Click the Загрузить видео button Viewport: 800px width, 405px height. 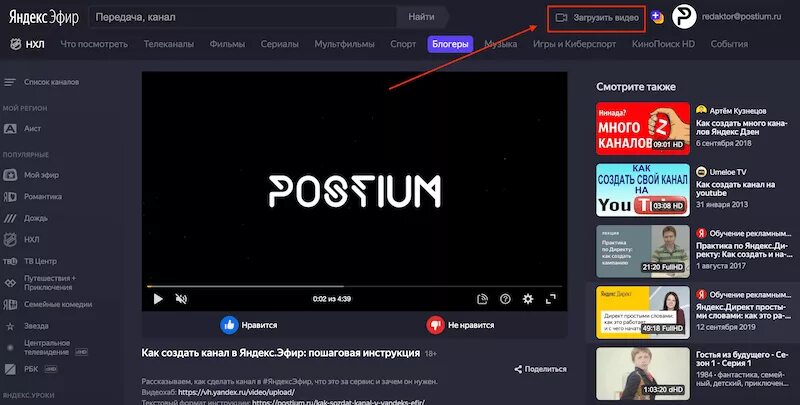596,18
